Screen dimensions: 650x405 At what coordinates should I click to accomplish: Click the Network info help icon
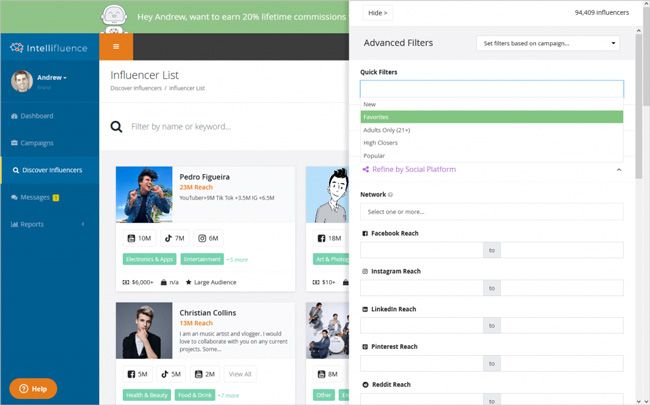[x=390, y=195]
